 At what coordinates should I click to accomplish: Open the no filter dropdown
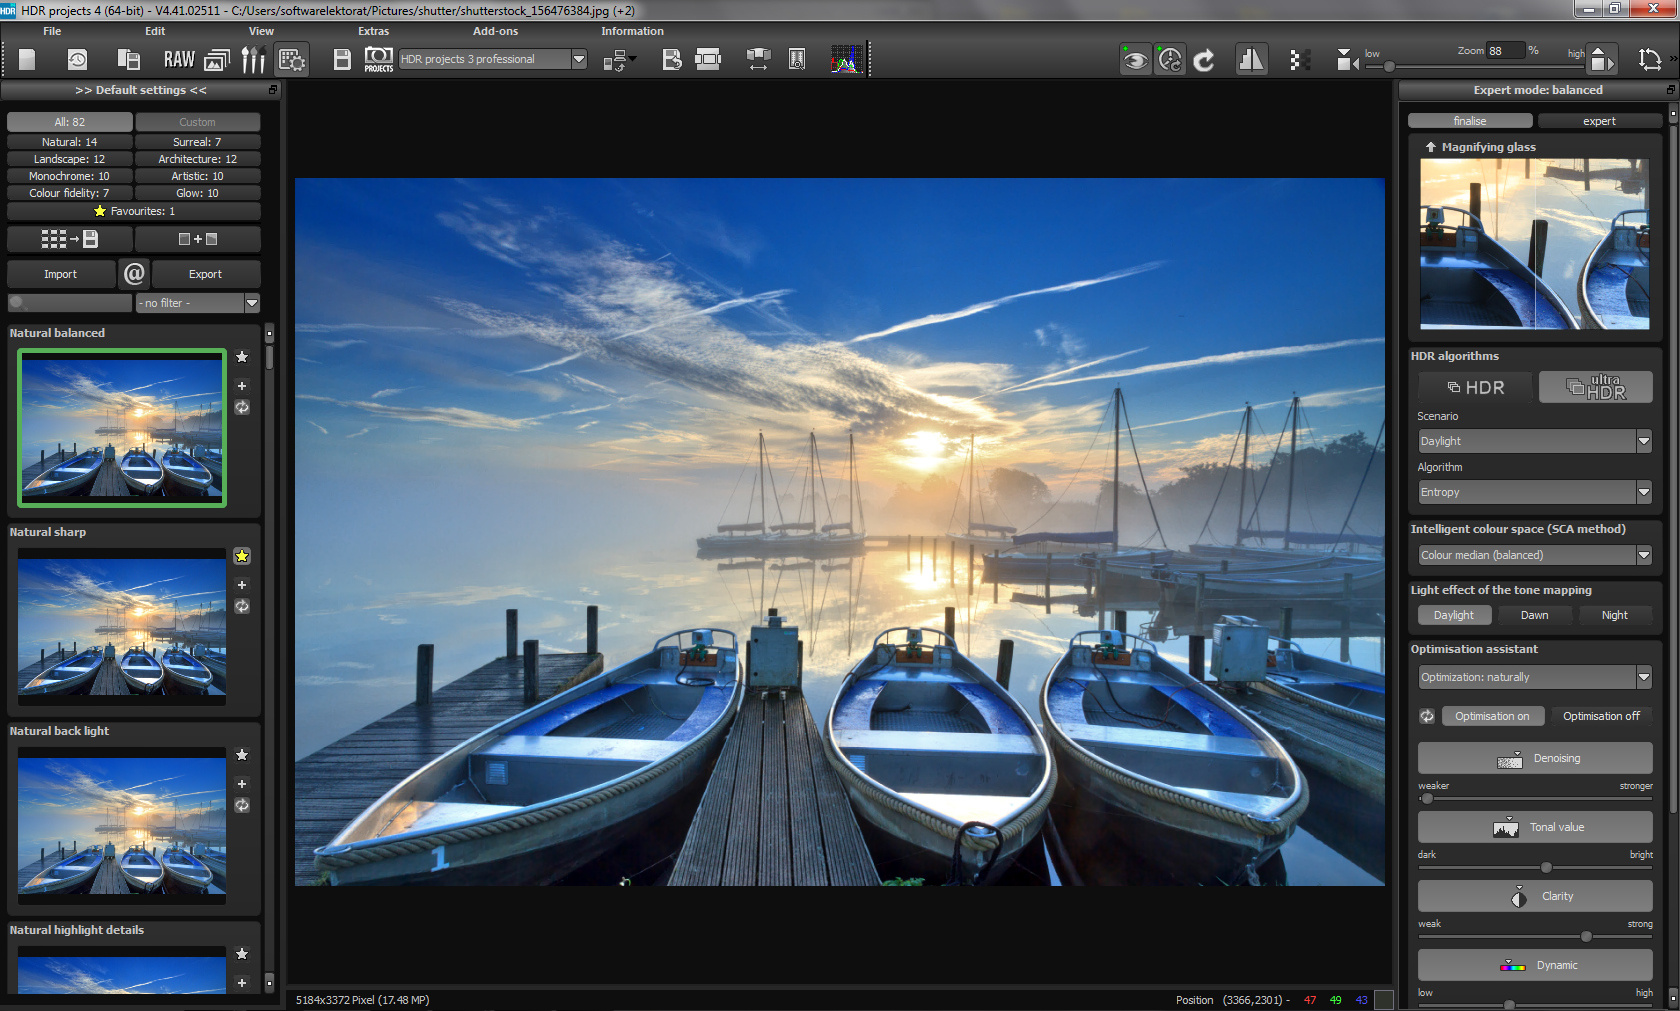[x=198, y=303]
